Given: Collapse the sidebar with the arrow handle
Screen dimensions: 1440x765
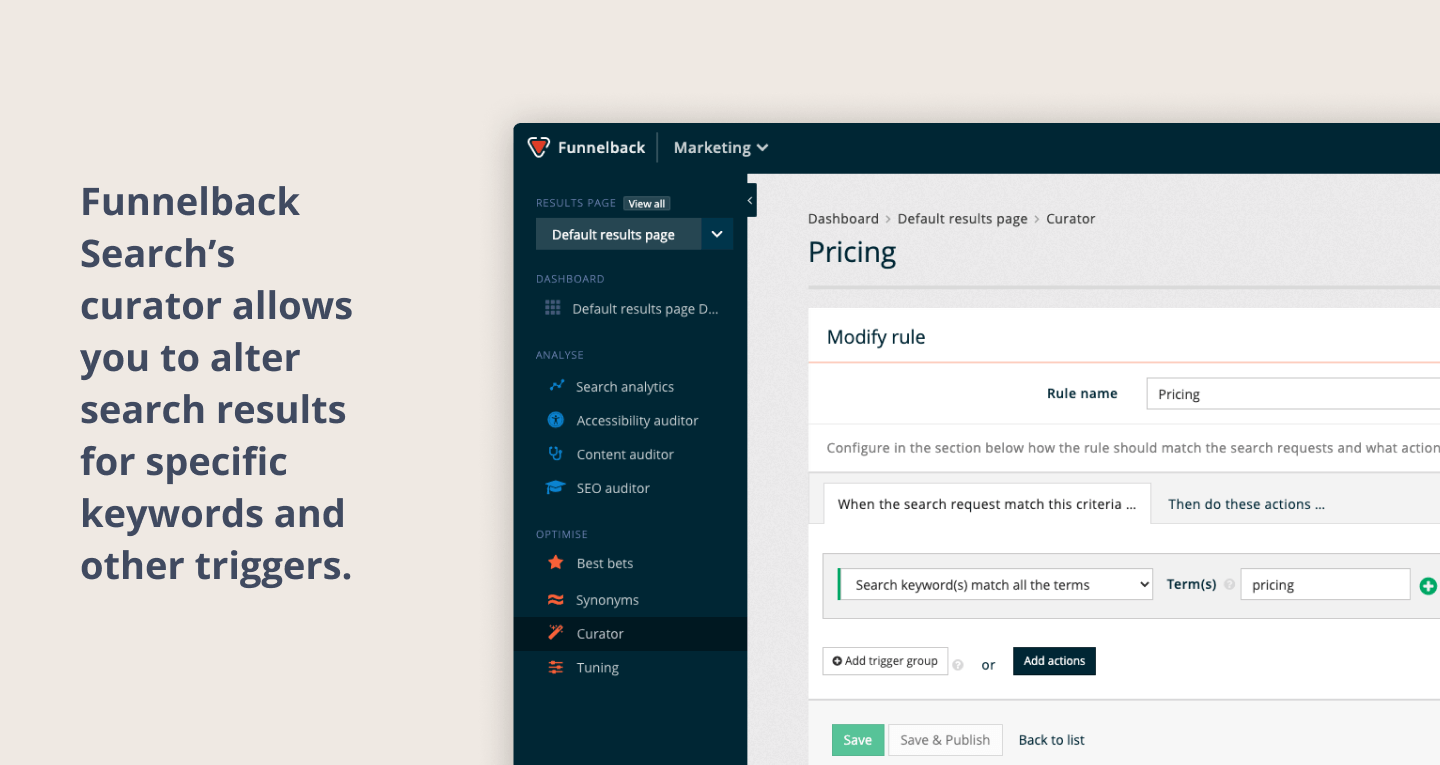Looking at the screenshot, I should click(750, 200).
